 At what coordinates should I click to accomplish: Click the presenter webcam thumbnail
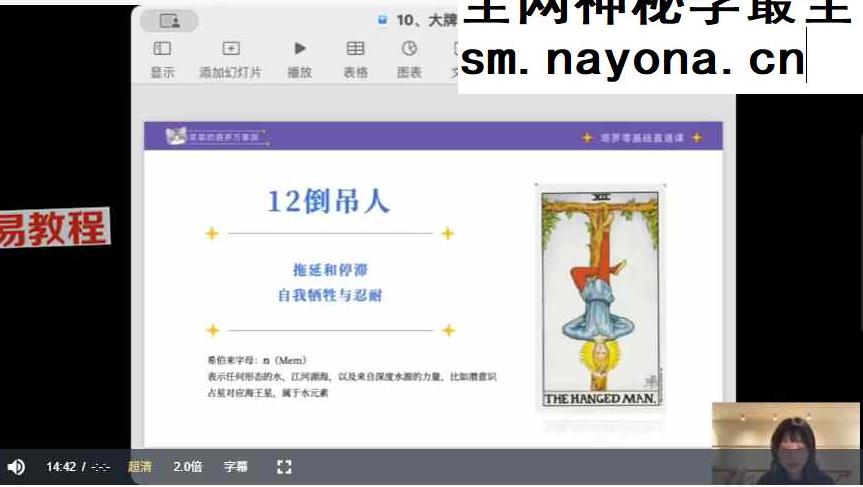coord(785,444)
